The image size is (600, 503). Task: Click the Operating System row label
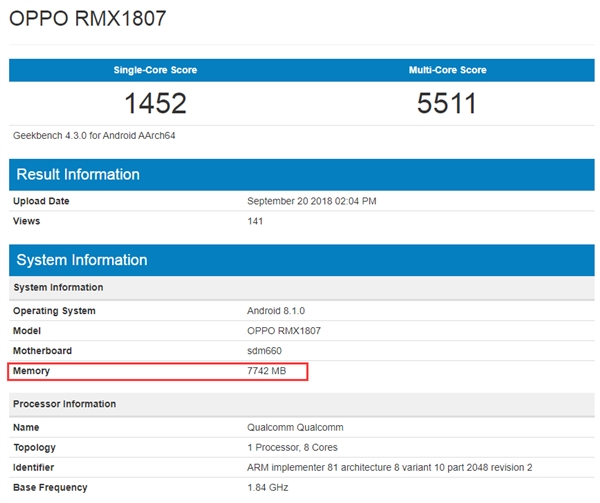(55, 311)
